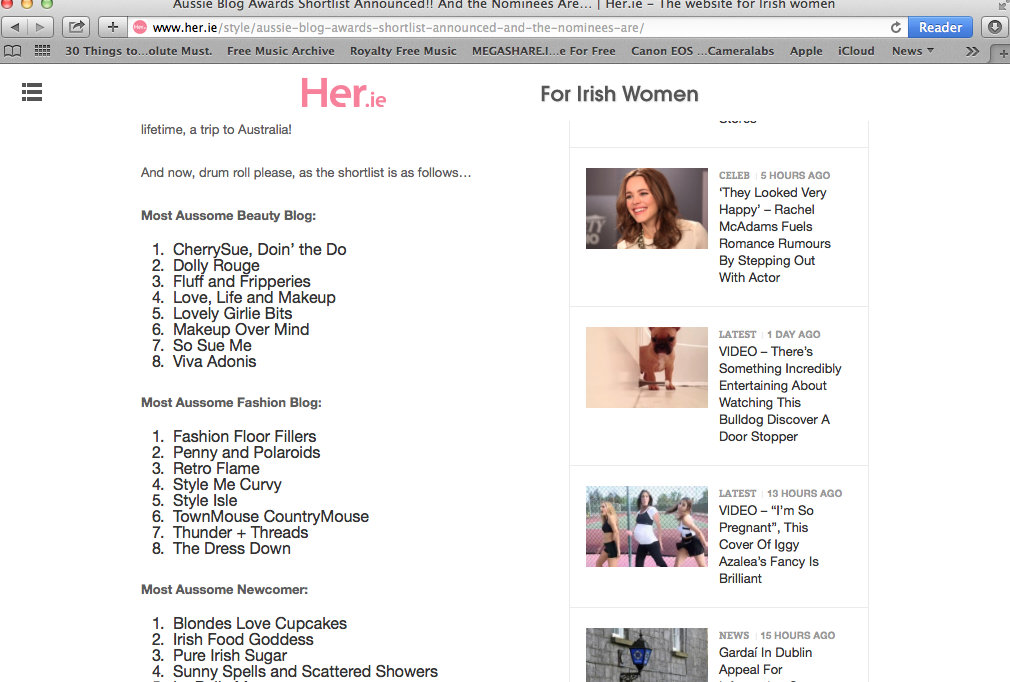The image size is (1010, 682).
Task: Open a new tab with the tab-bar plus
Action: [x=1002, y=54]
